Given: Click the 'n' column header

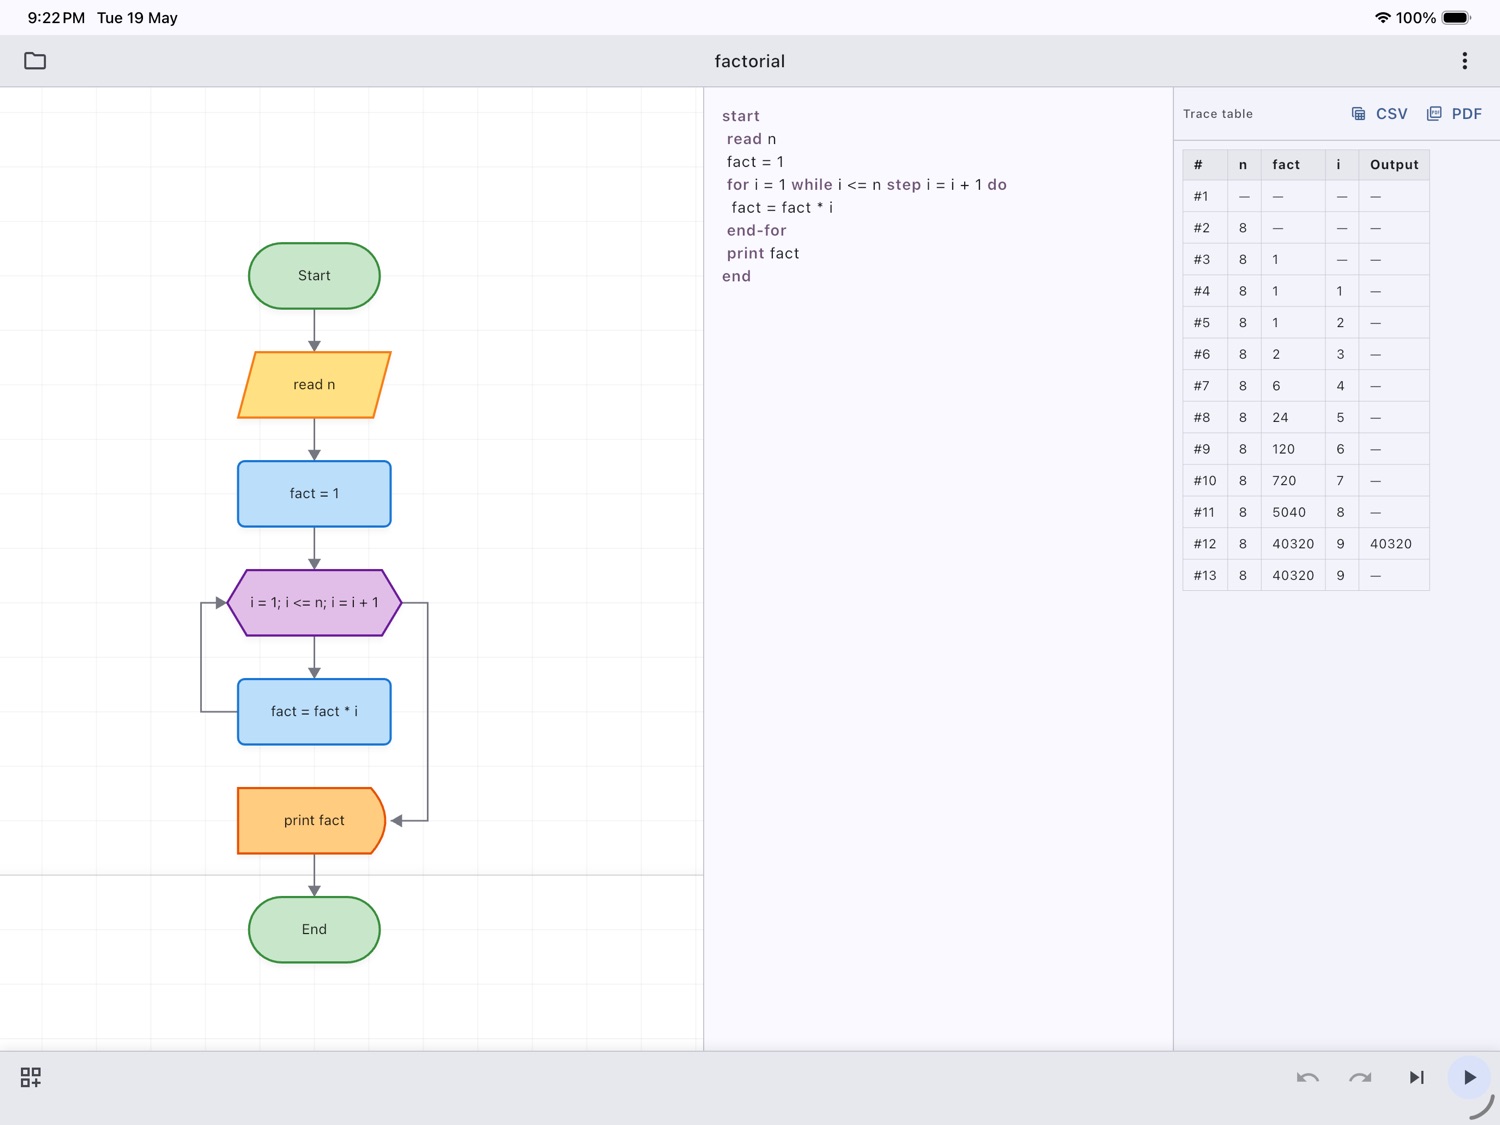Looking at the screenshot, I should pos(1244,165).
